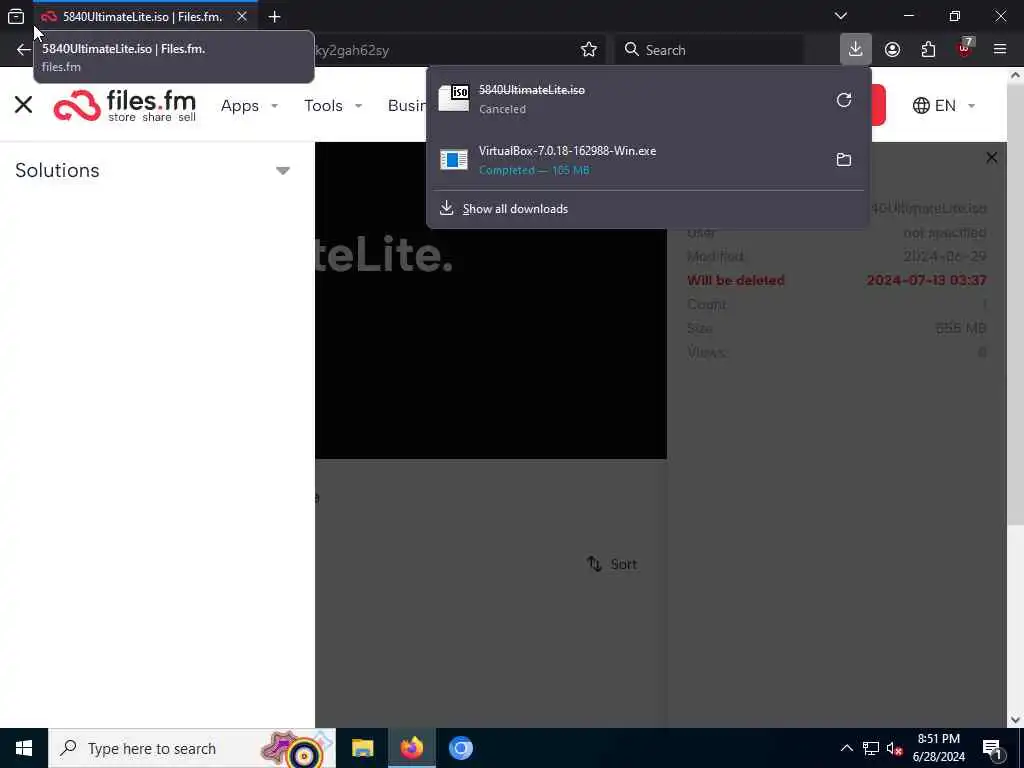Viewport: 1024px width, 768px height.
Task: Open Firefox account icon
Action: (892, 50)
